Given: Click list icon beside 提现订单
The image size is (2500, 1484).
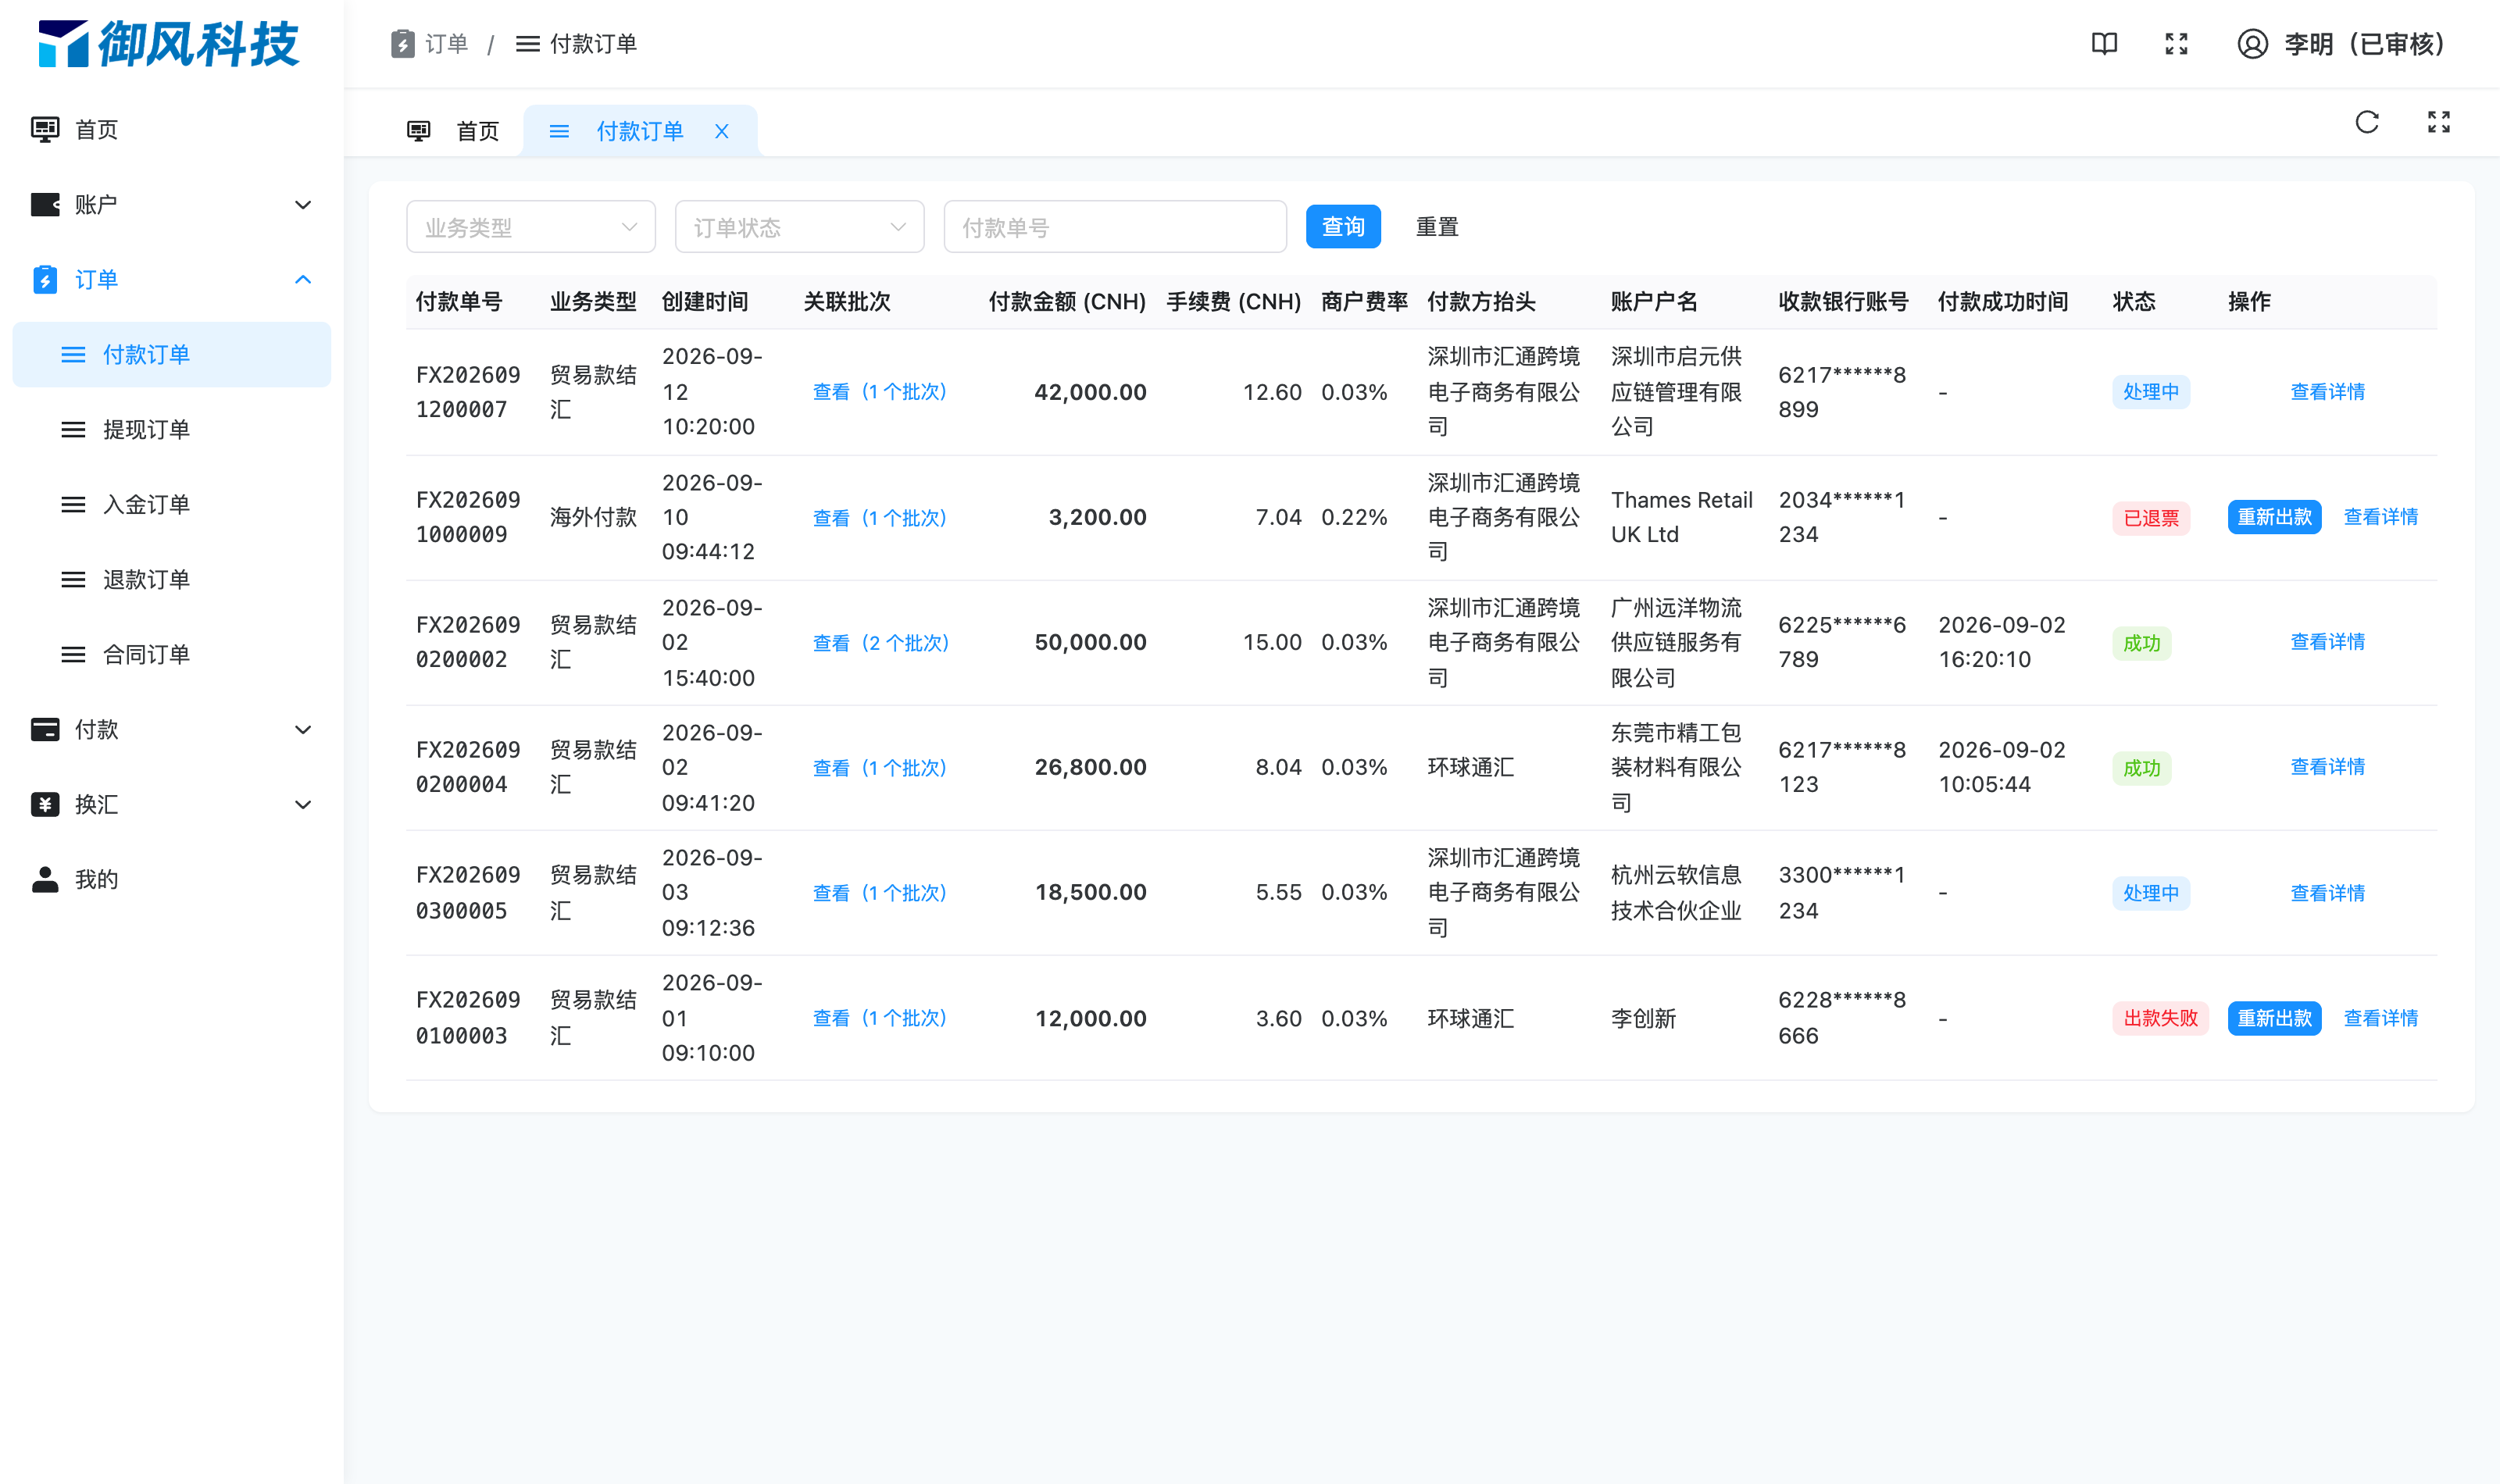Looking at the screenshot, I should 73,429.
